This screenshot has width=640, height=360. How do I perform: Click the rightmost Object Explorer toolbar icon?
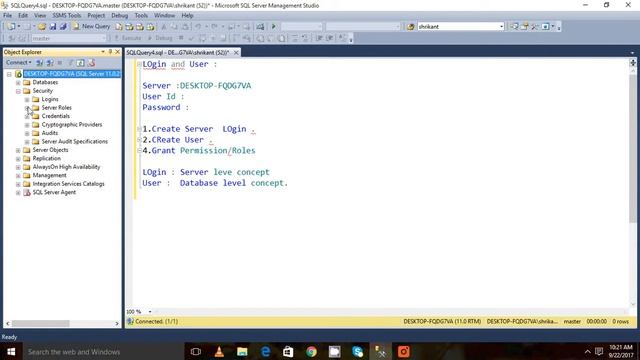tap(91, 63)
